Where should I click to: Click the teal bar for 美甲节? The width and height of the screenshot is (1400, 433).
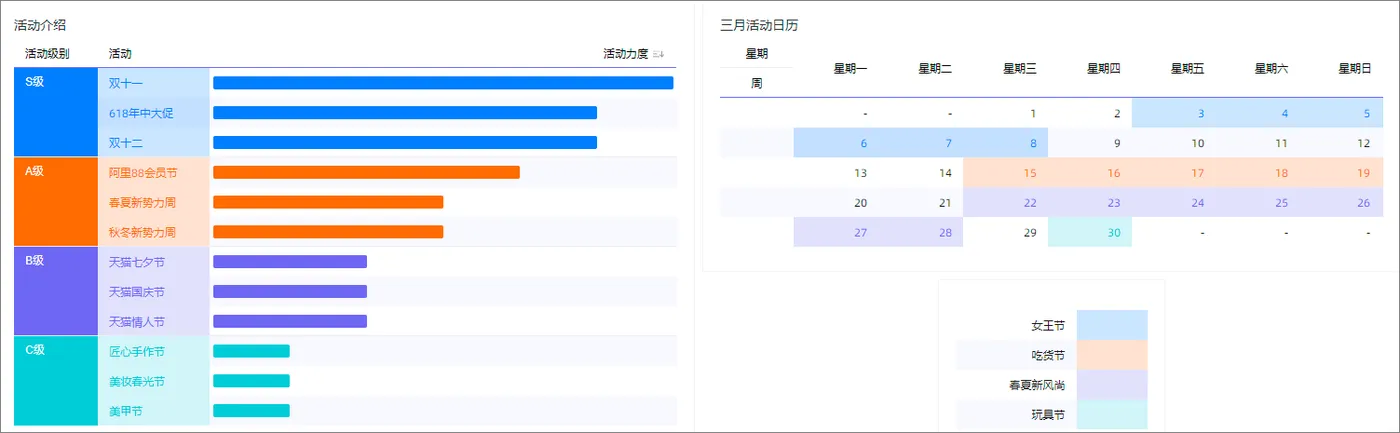tap(251, 411)
